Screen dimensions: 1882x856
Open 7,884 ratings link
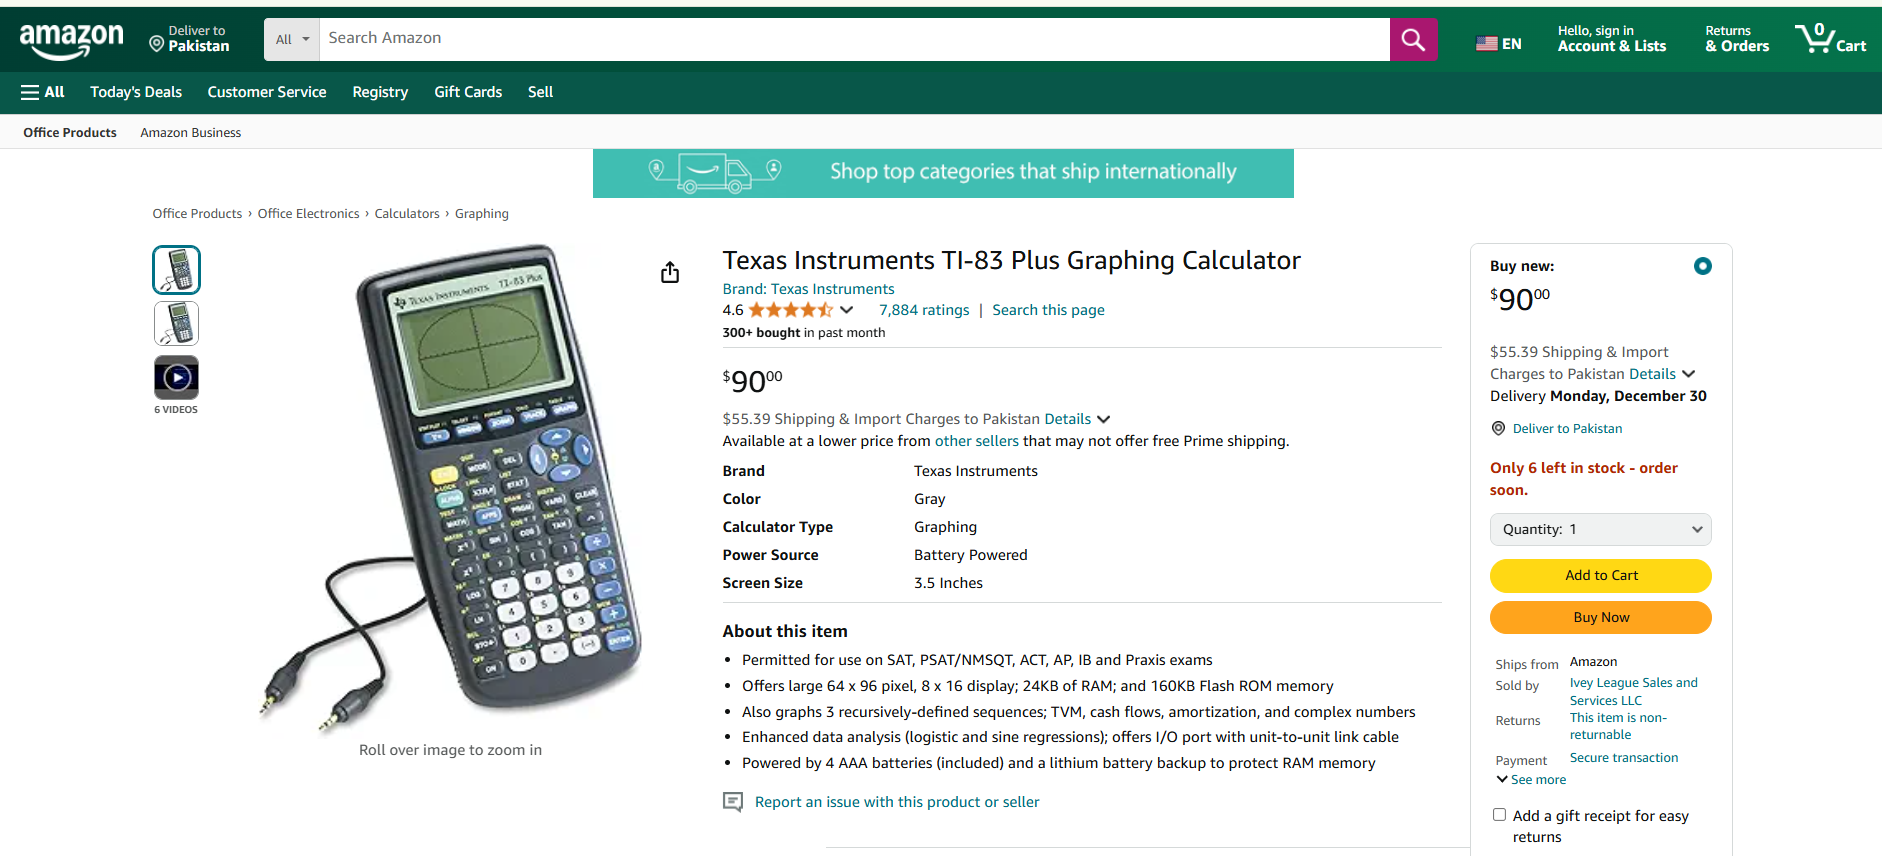point(924,310)
